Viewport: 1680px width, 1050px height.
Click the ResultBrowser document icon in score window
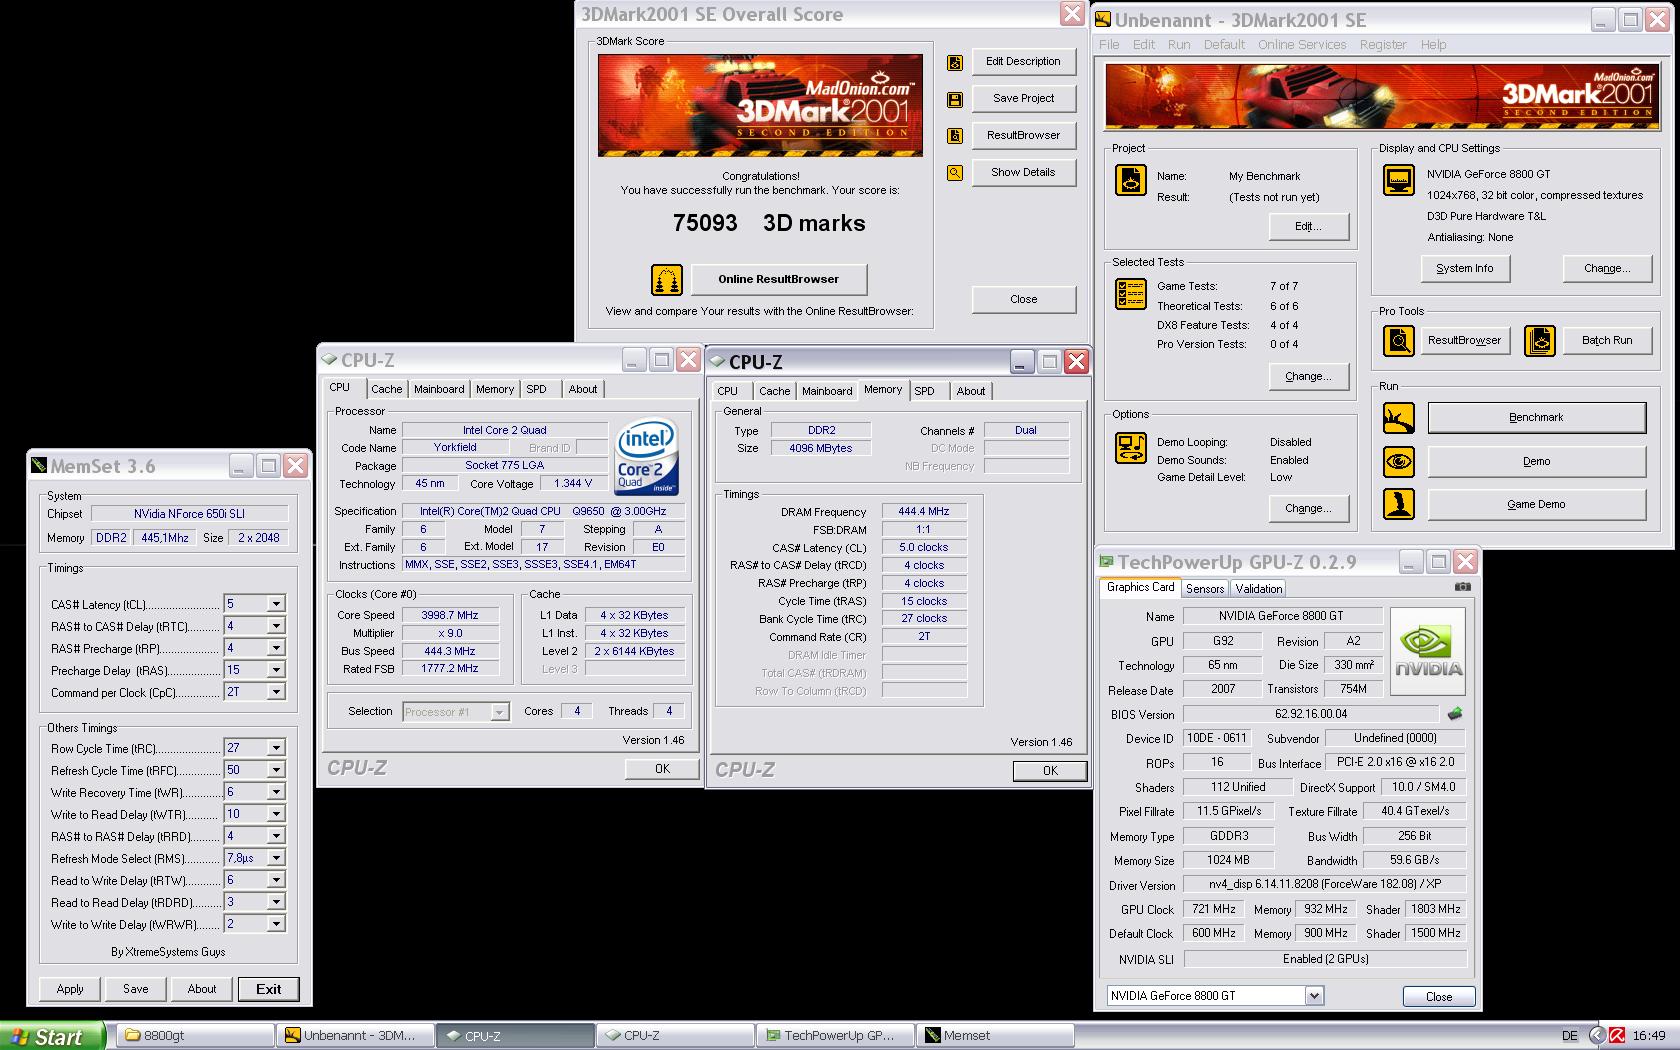[x=955, y=136]
